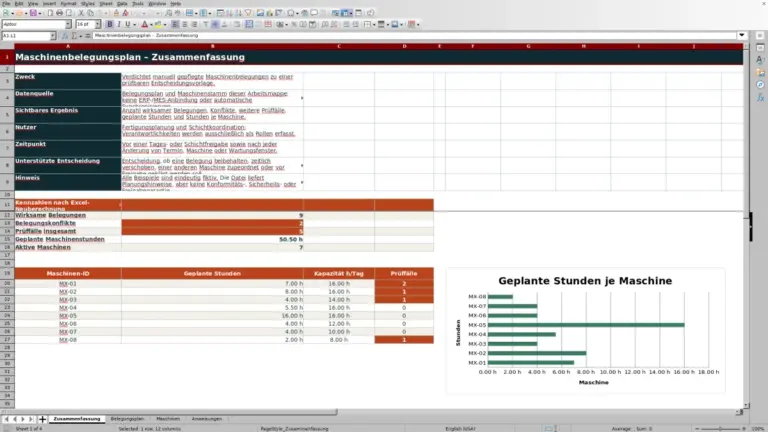Screen dimensions: 768x432
Task: Open the File menu
Action: click(x=6, y=3)
